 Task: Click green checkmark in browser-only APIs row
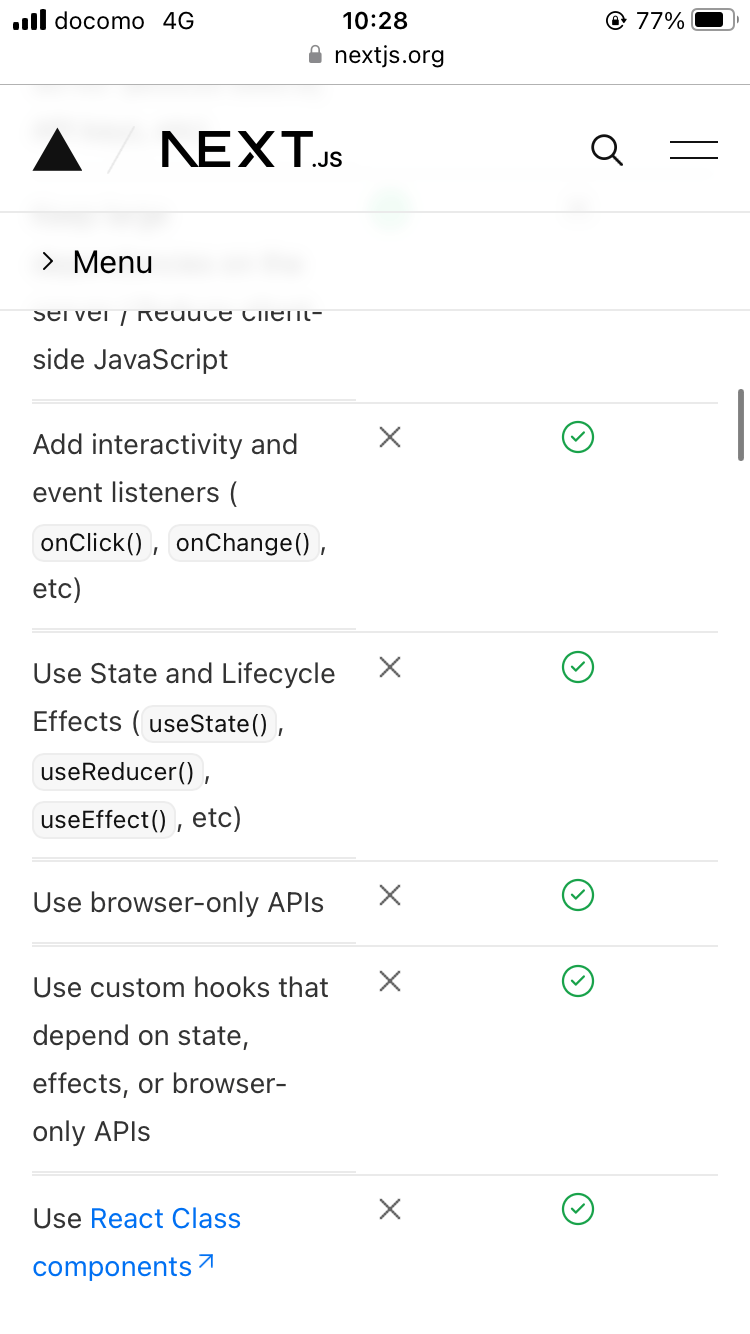coord(578,895)
